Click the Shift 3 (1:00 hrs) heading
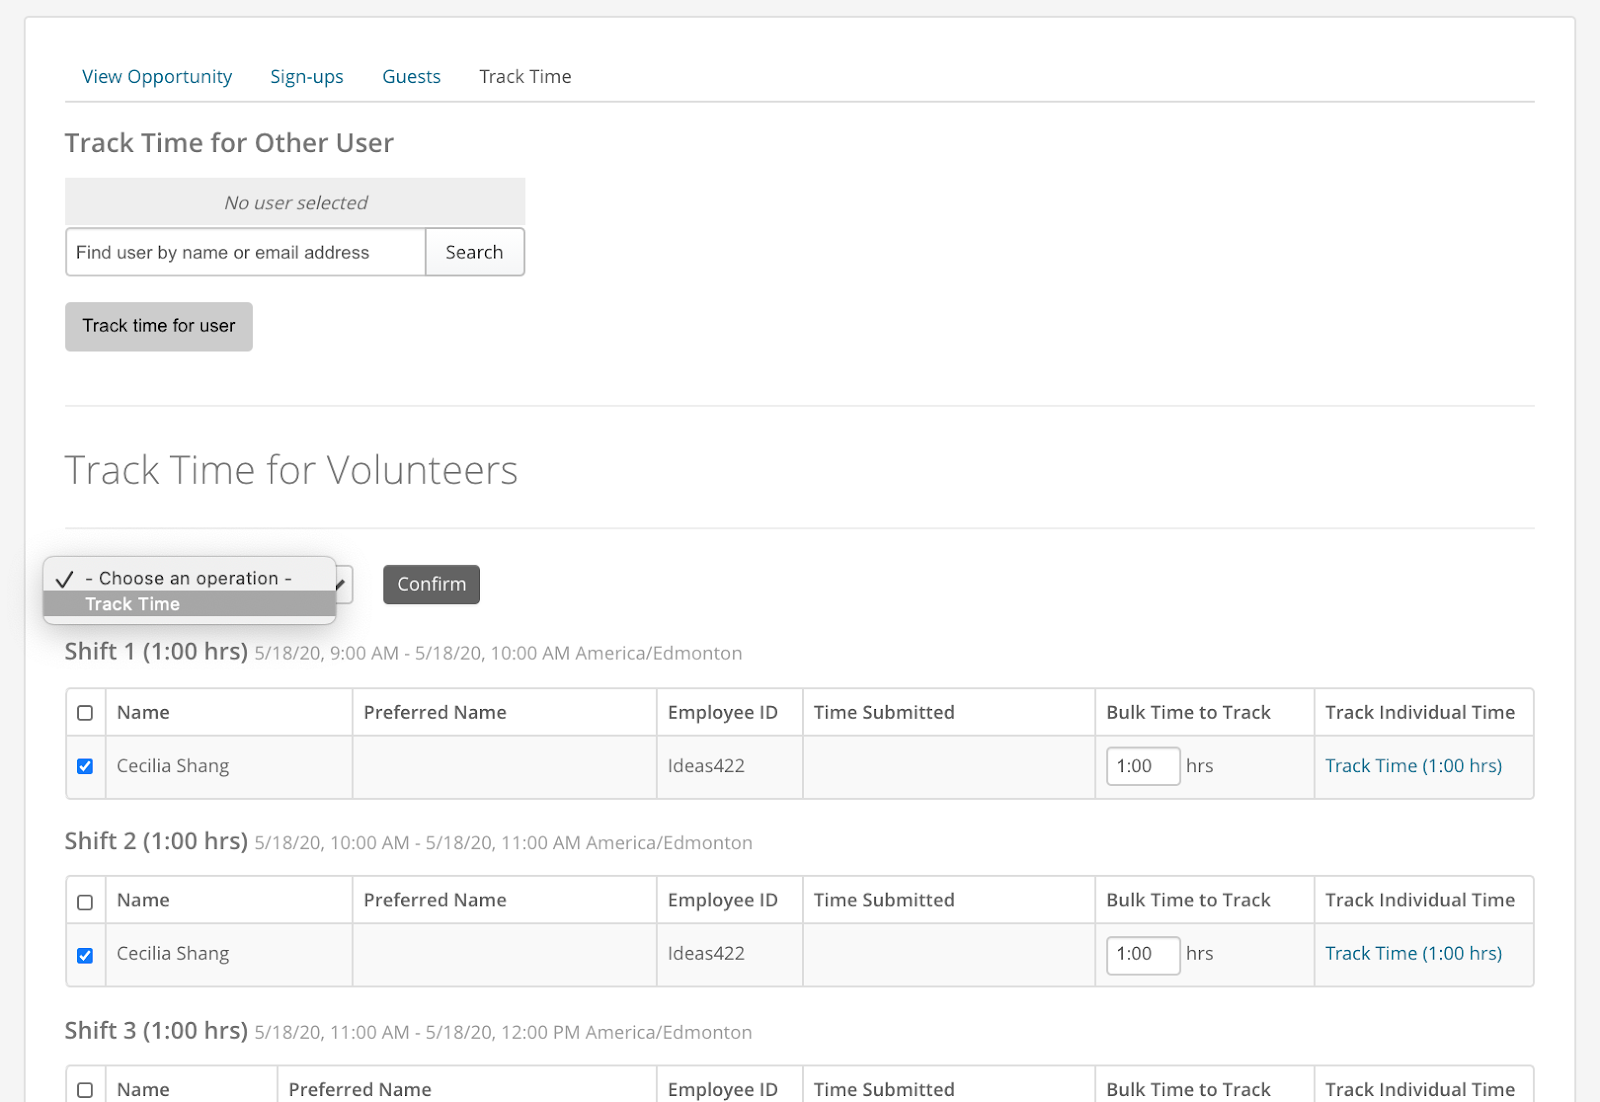 click(x=156, y=1031)
